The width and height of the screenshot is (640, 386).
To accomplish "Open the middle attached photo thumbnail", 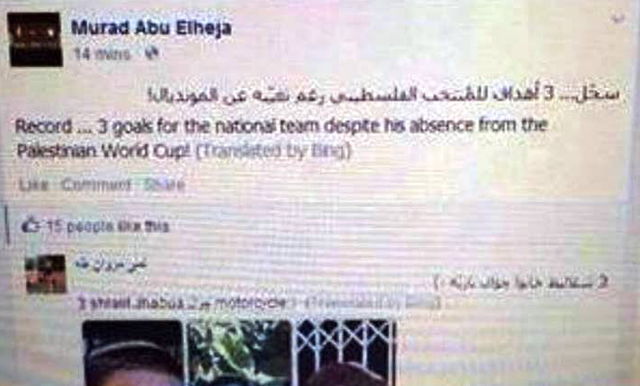I will (240, 353).
